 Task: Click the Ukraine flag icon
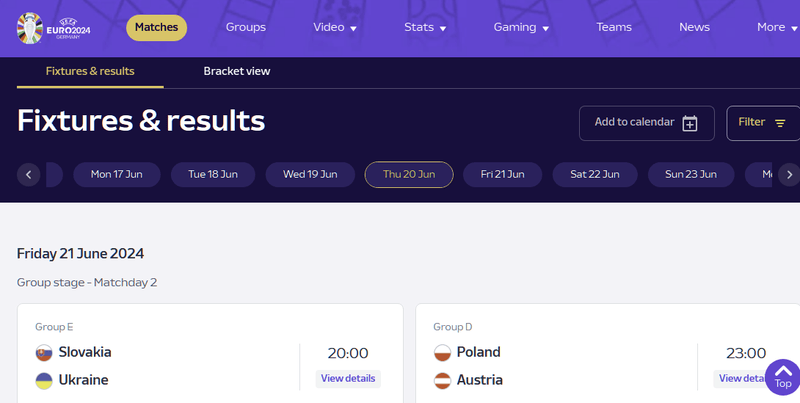click(x=44, y=381)
